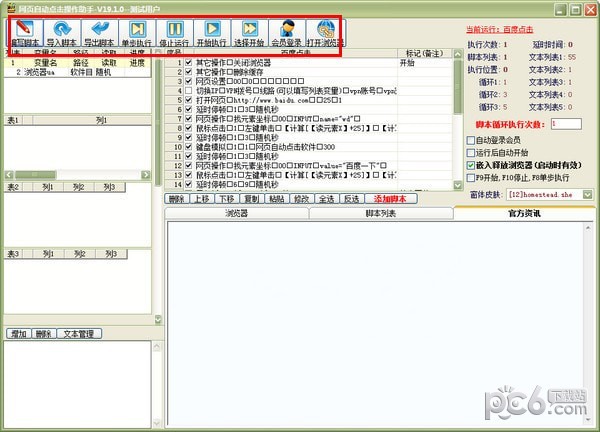Toggle checkbox of step 1 关闭浏览器
The image size is (600, 432).
coord(189,62)
